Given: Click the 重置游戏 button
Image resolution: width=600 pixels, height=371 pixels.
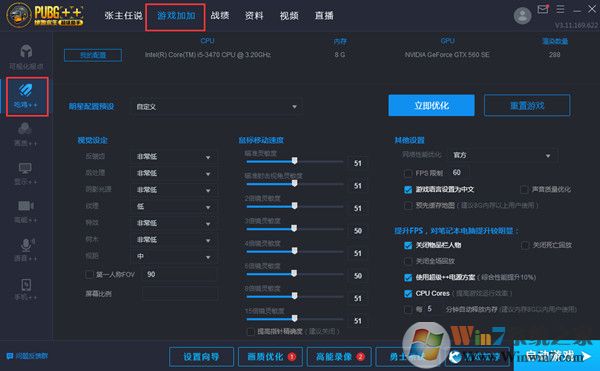Looking at the screenshot, I should click(x=527, y=106).
